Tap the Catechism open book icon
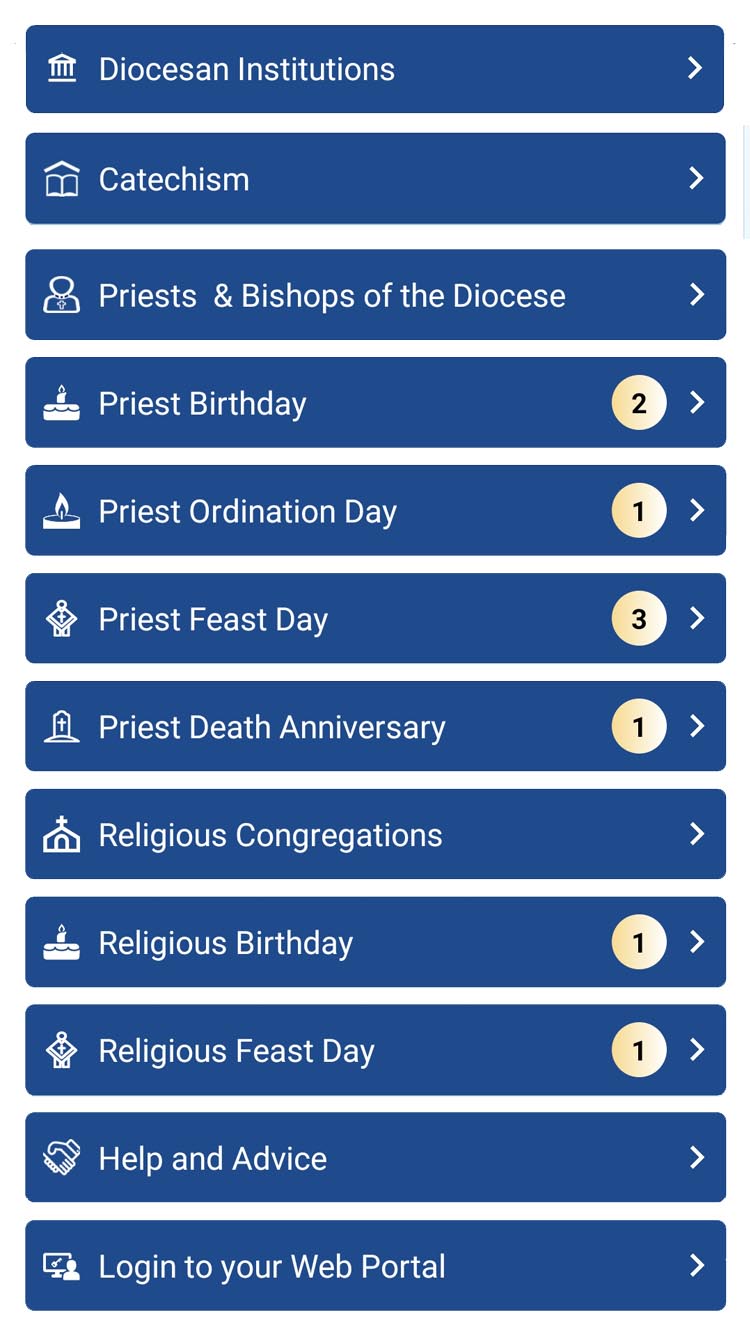This screenshot has height=1334, width=750. click(62, 179)
